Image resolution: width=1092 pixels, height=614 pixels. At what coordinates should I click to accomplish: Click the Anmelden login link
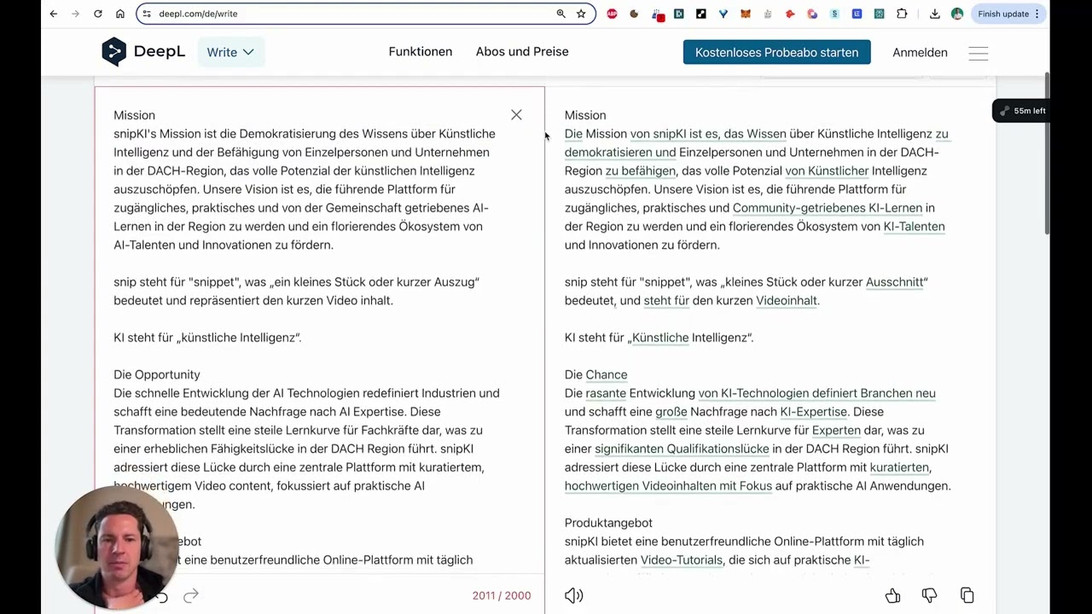(919, 52)
